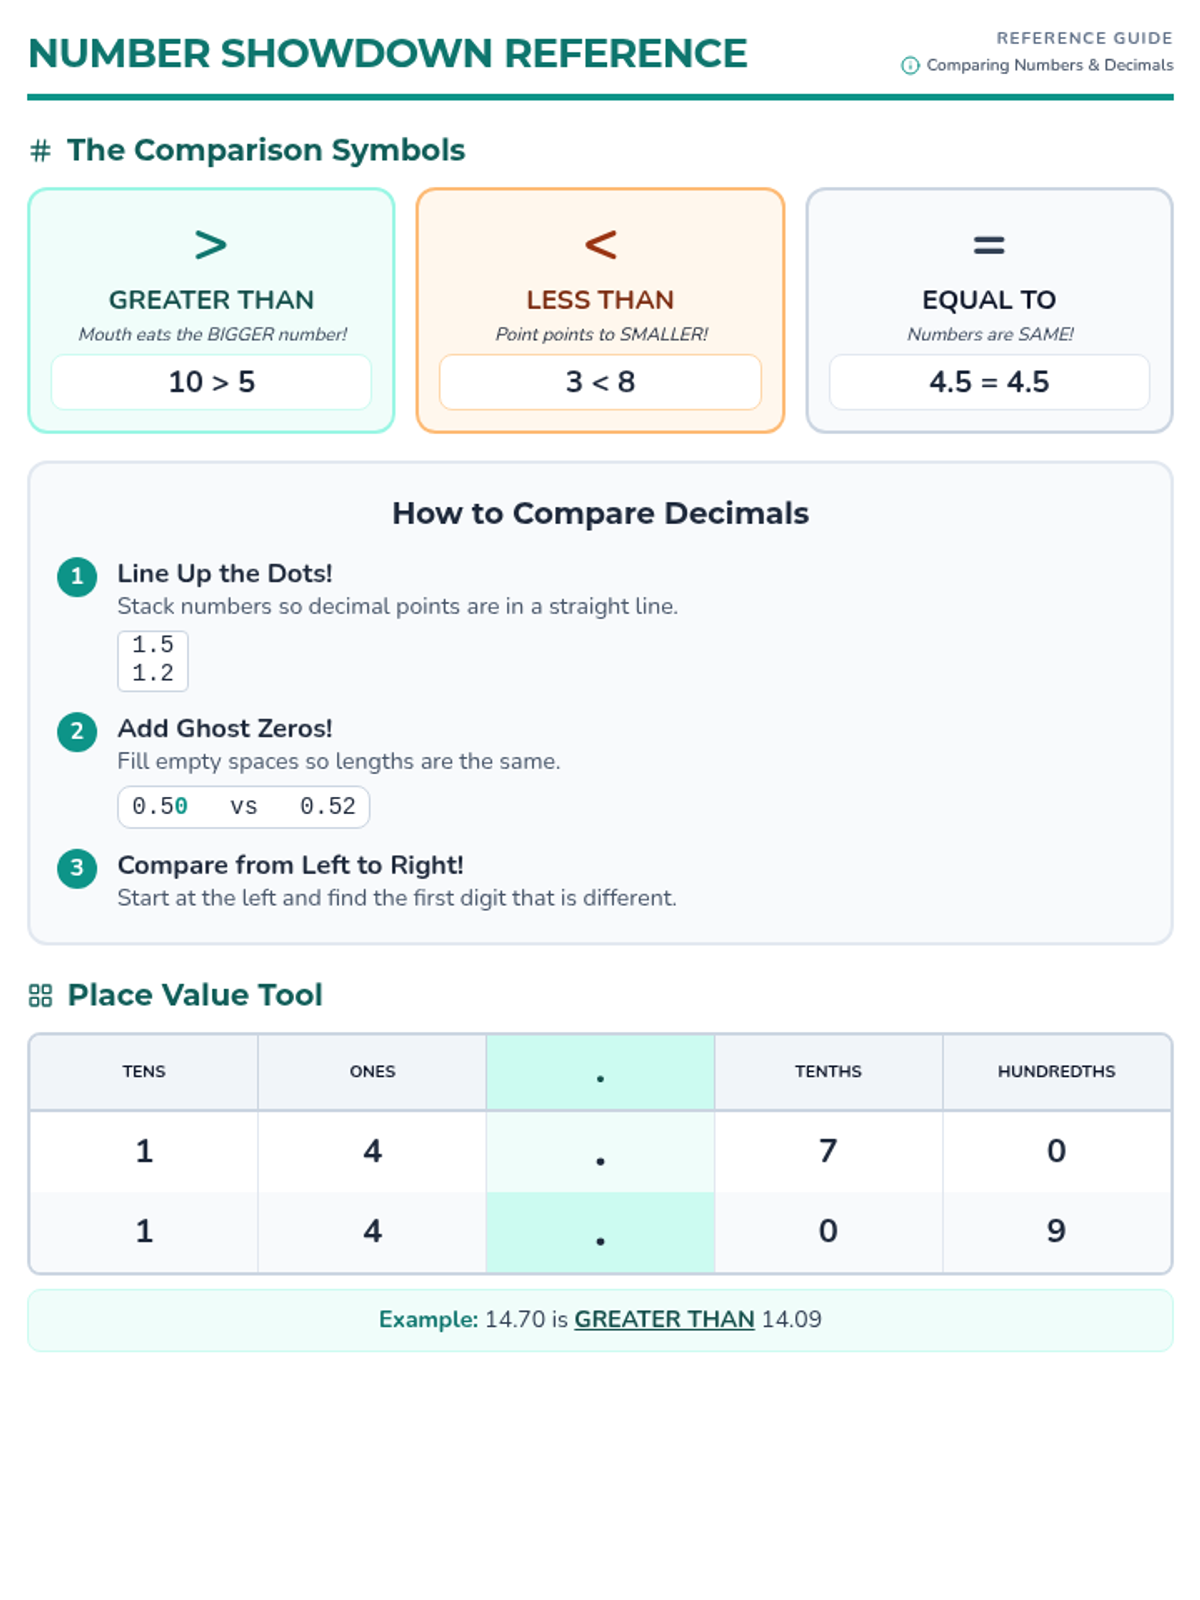The image size is (1200, 1600).
Task: Click the info icon beside Comparing Numbers
Action: click(x=910, y=66)
